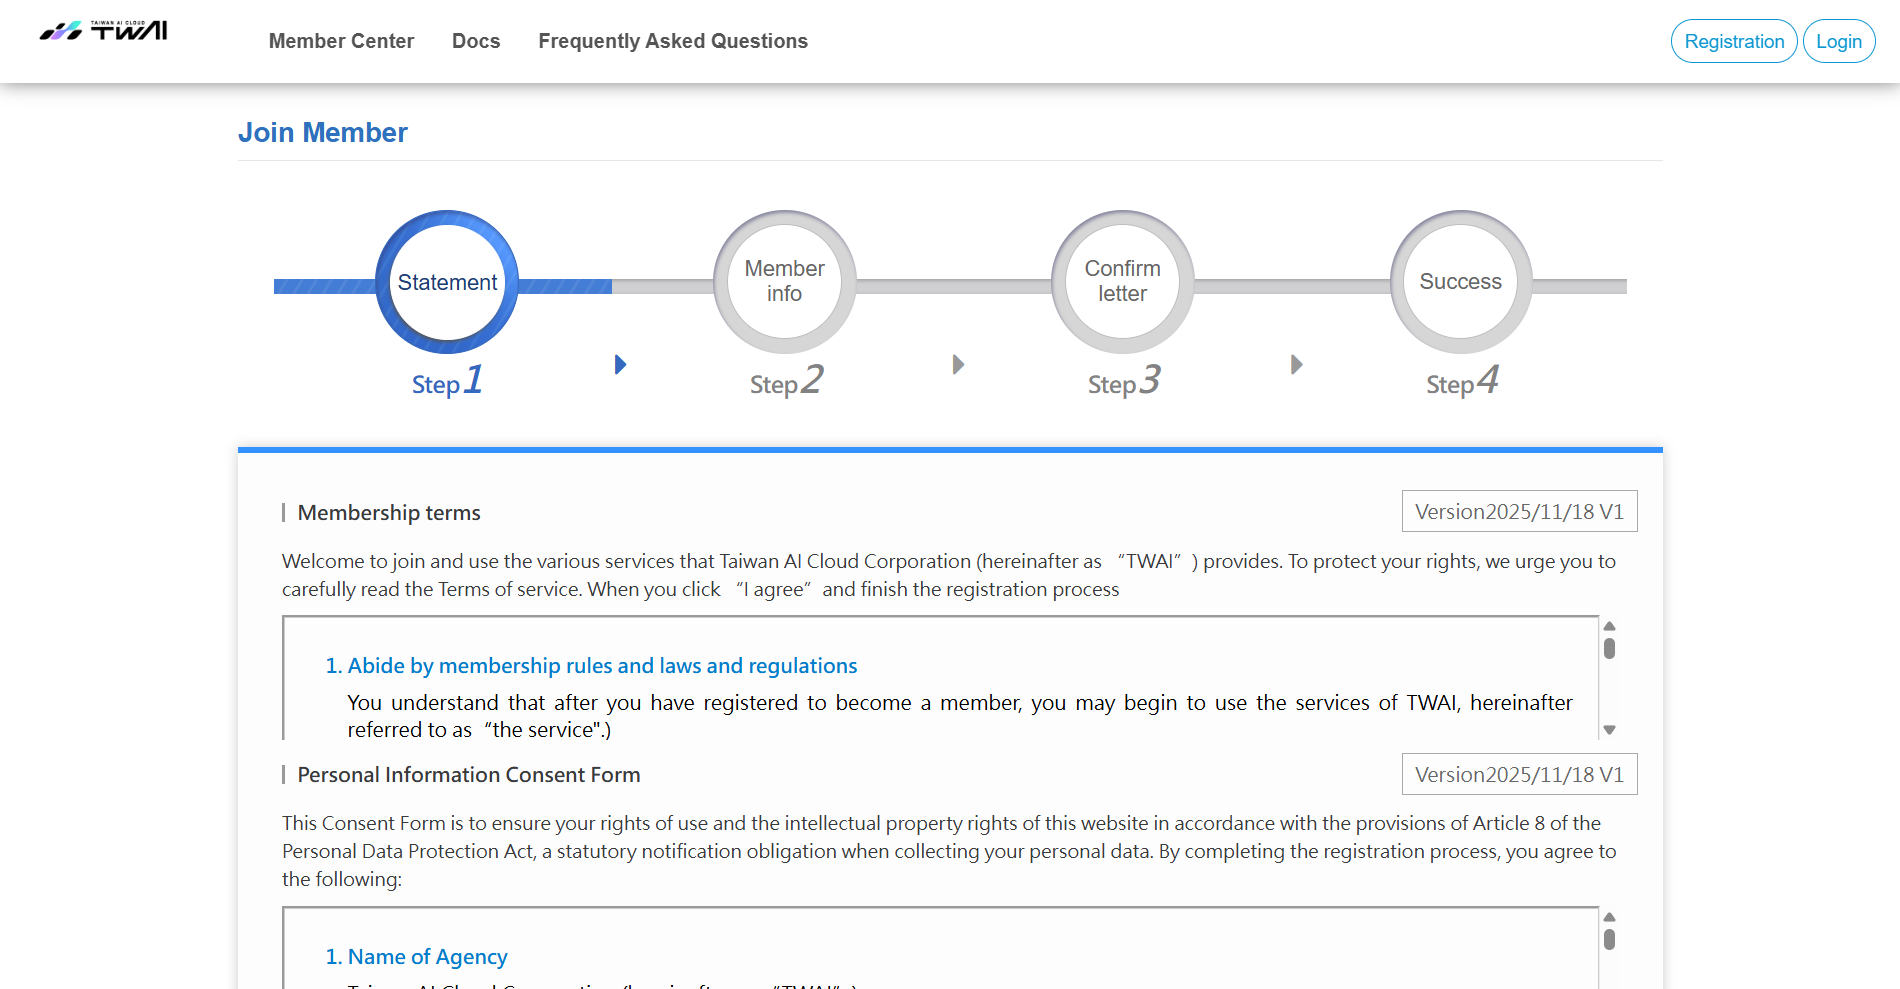Click the Registration button
This screenshot has height=989, width=1900.
(1734, 41)
